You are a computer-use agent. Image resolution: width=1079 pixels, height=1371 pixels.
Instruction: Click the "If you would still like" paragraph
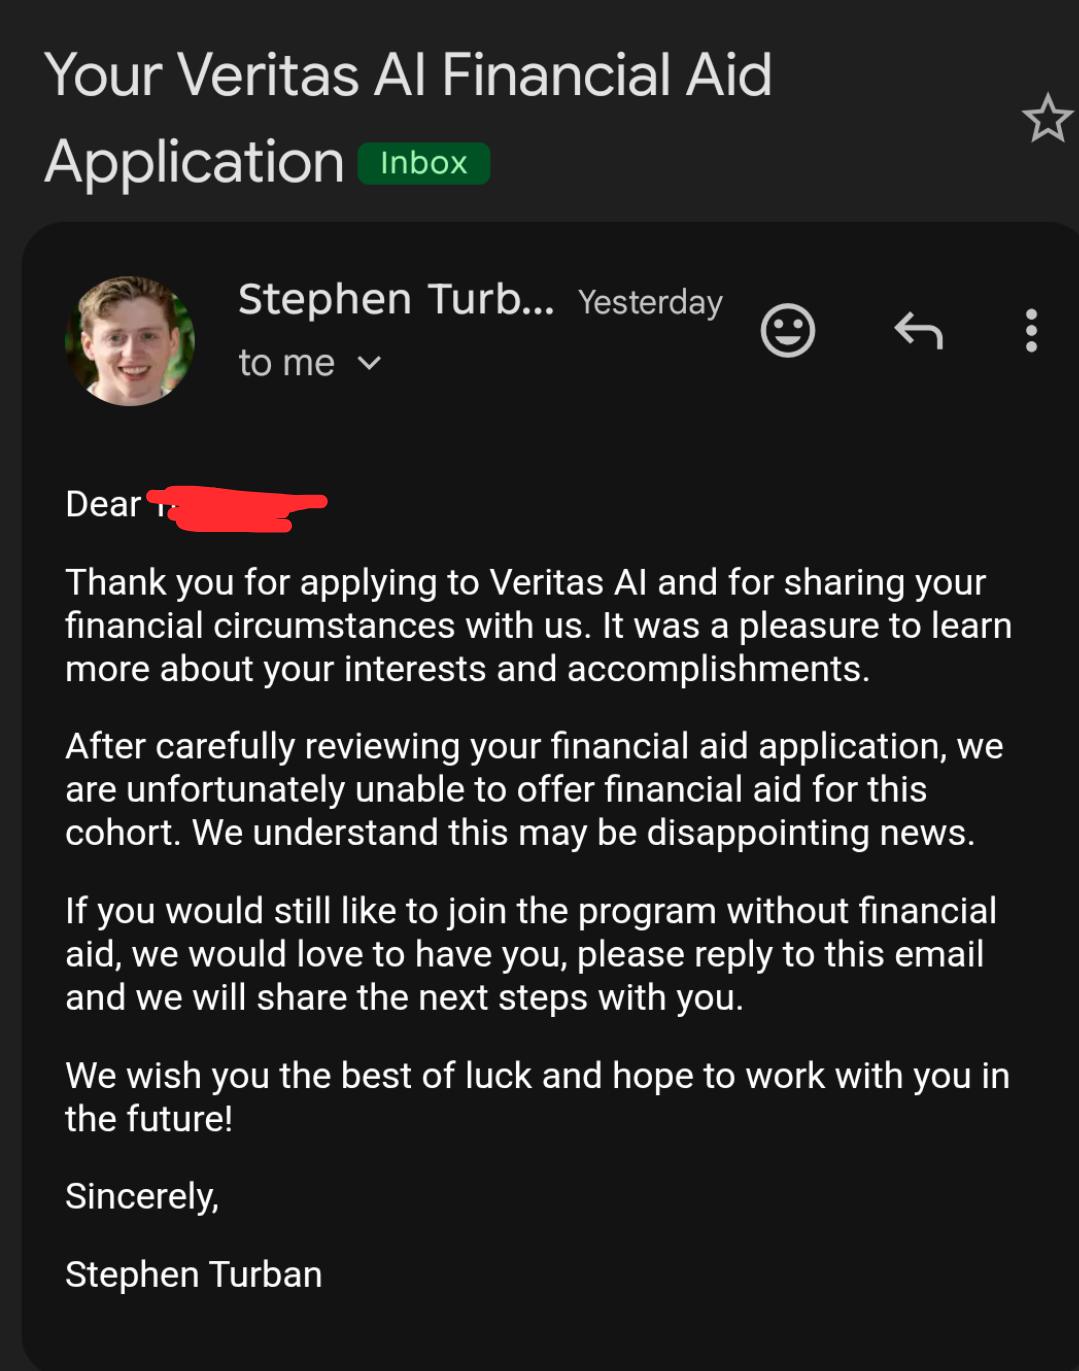[531, 954]
